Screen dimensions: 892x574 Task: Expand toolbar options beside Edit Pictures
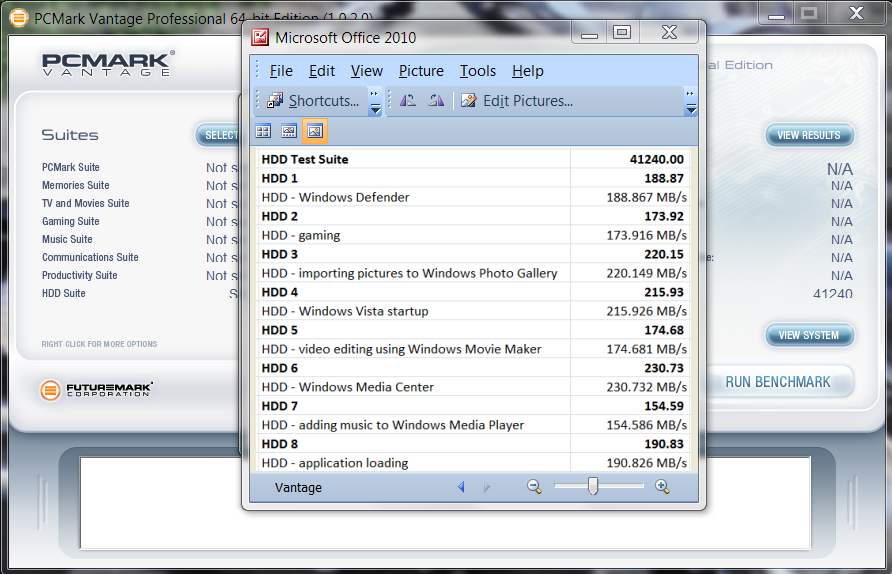pyautogui.click(x=691, y=102)
